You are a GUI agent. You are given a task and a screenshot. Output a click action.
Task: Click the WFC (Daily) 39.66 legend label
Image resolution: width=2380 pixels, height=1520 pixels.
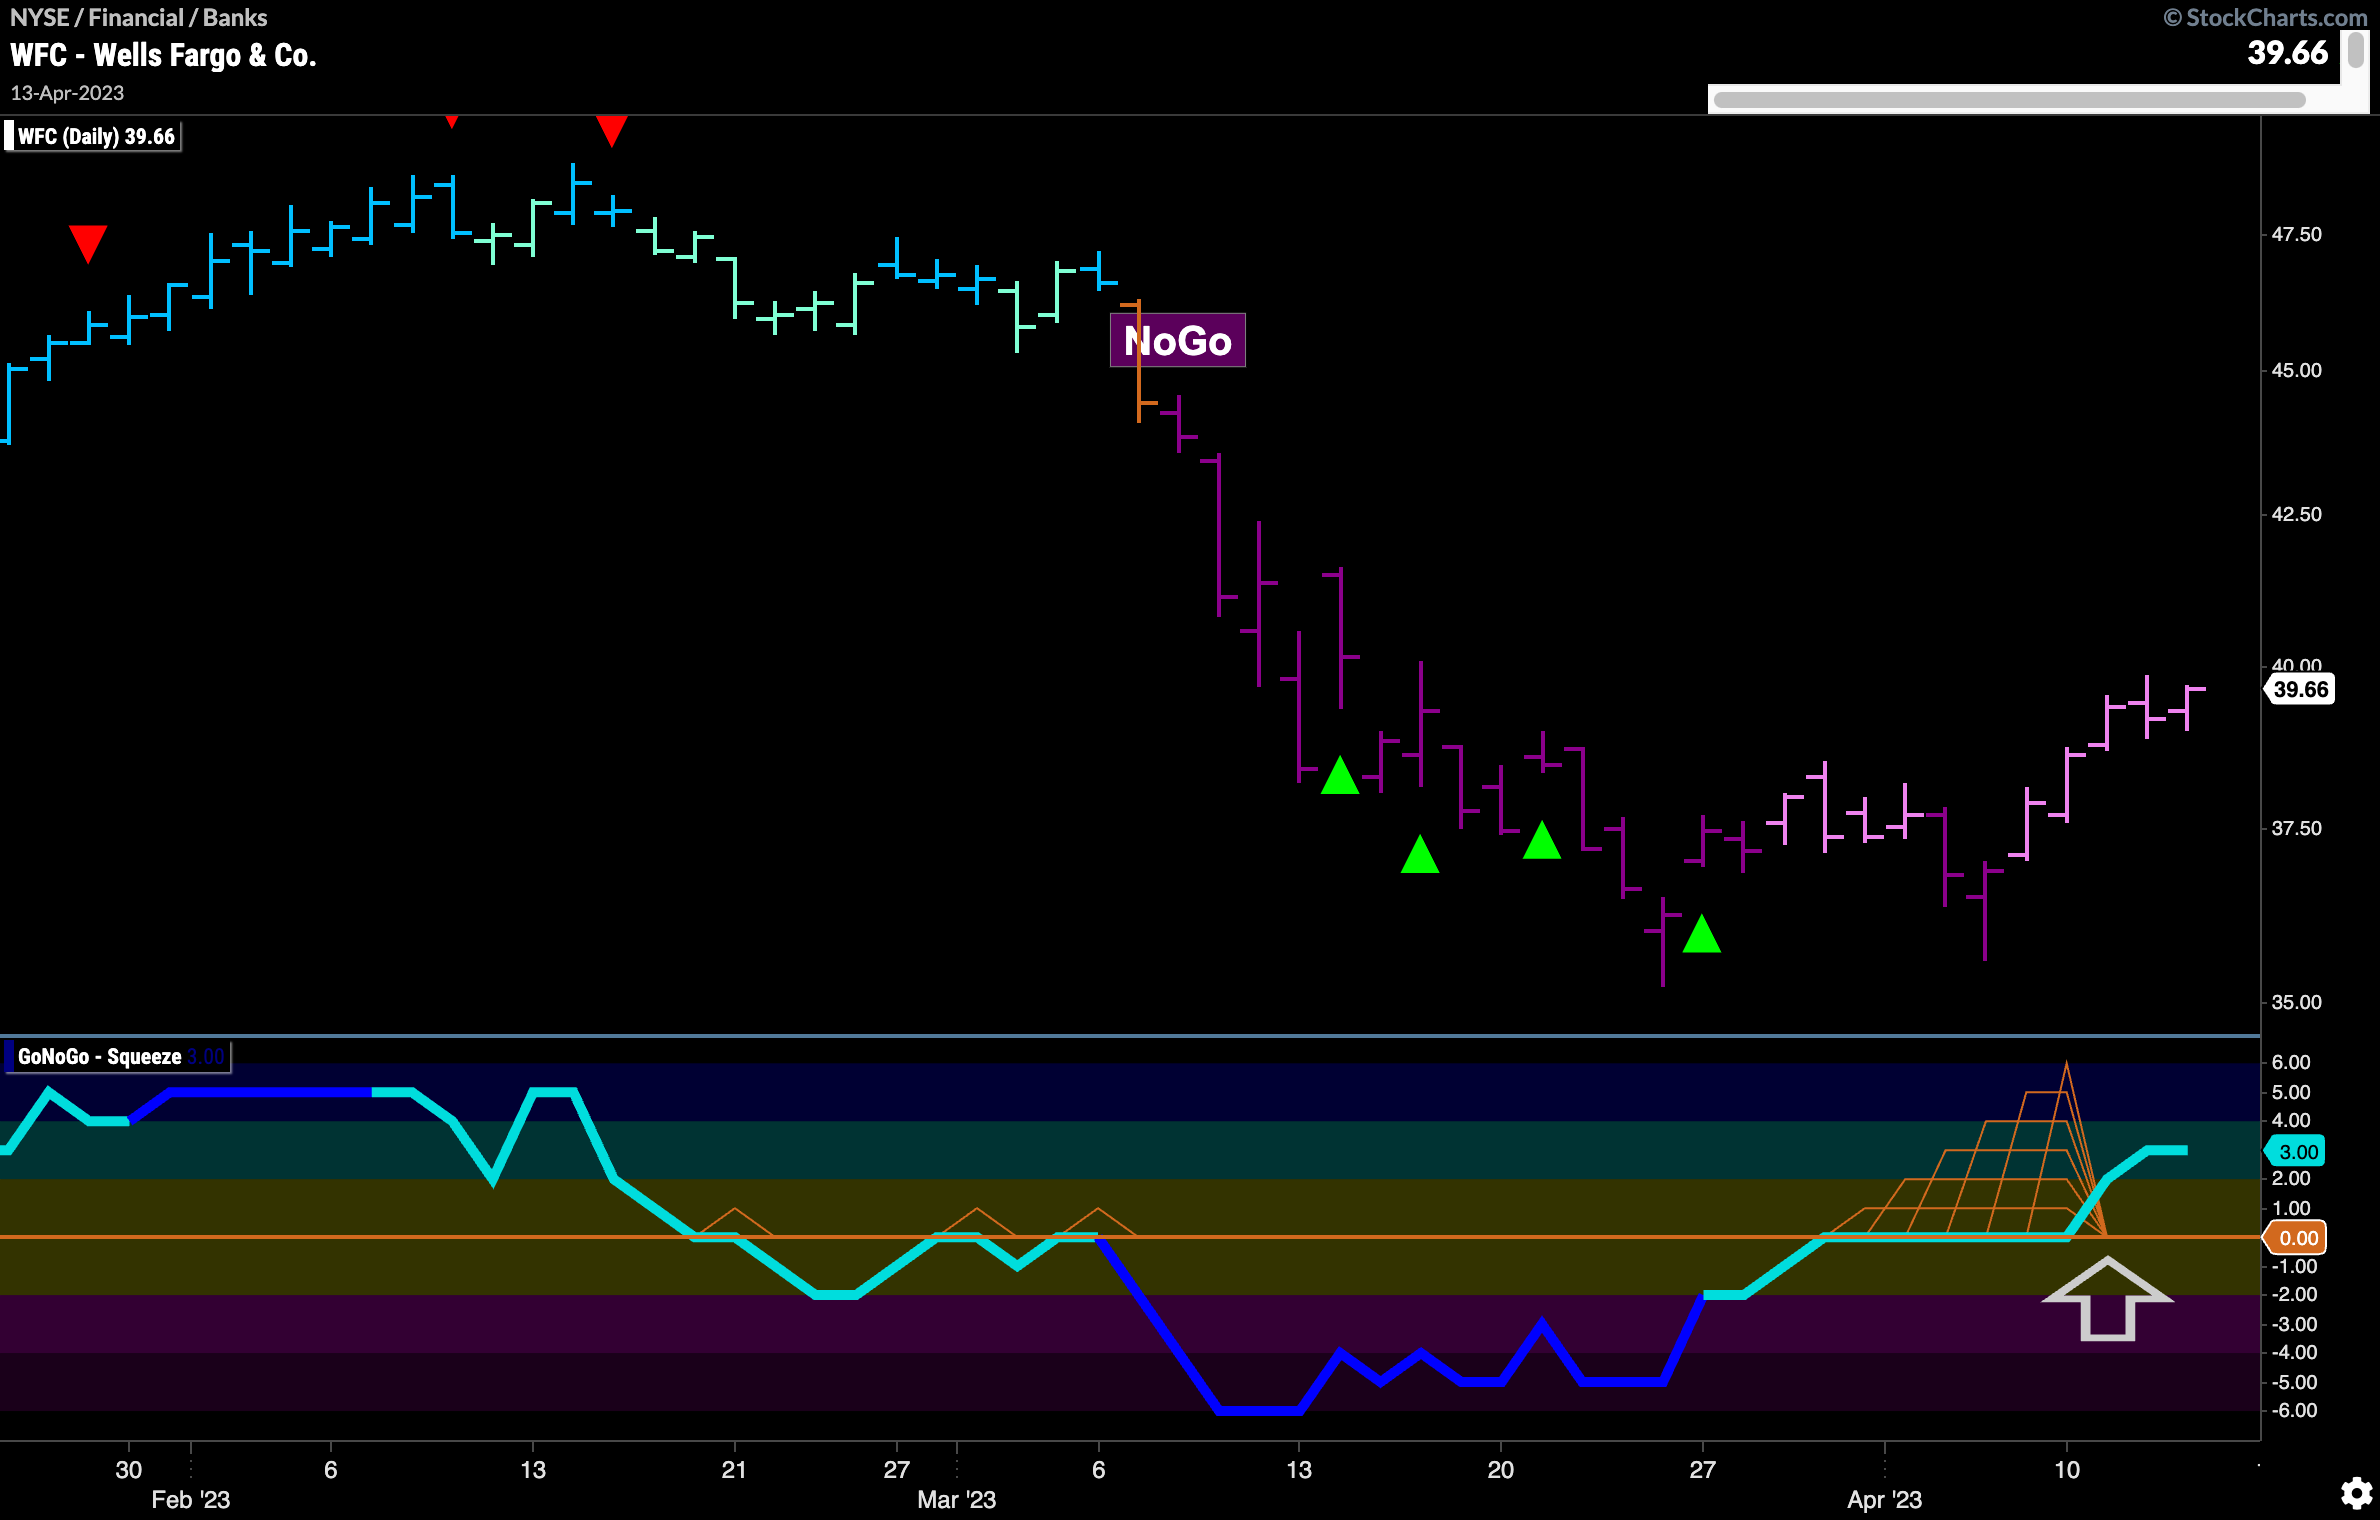click(95, 136)
